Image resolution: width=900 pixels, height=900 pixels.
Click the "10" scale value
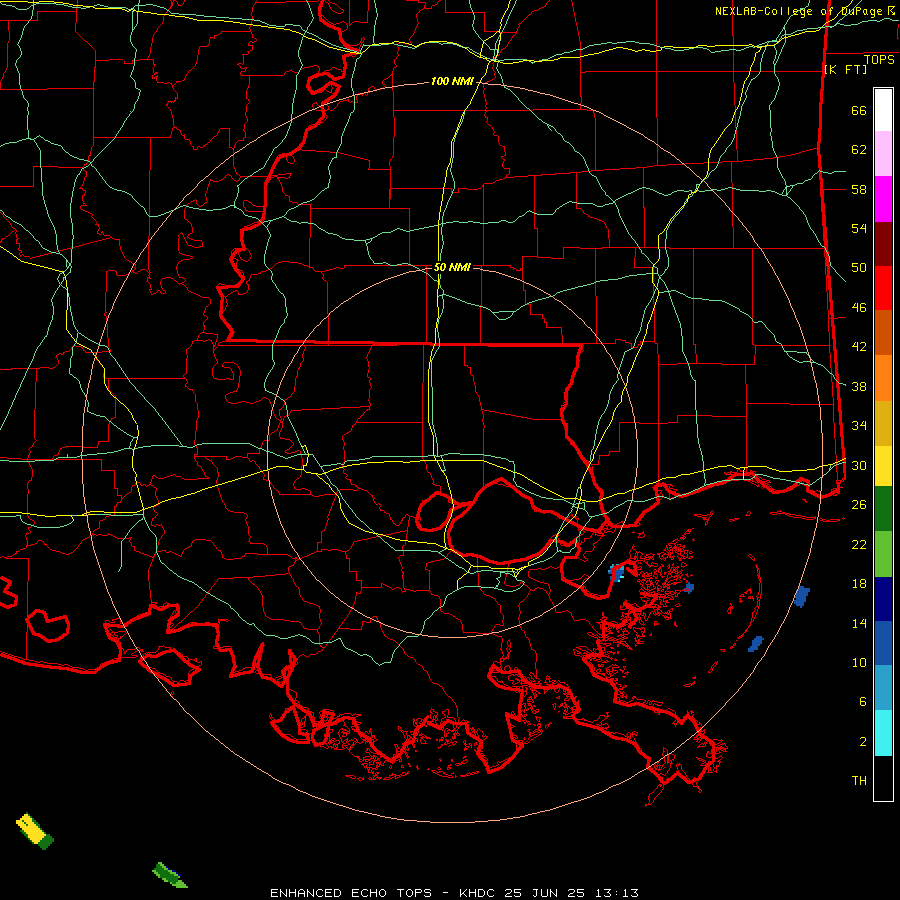859,663
